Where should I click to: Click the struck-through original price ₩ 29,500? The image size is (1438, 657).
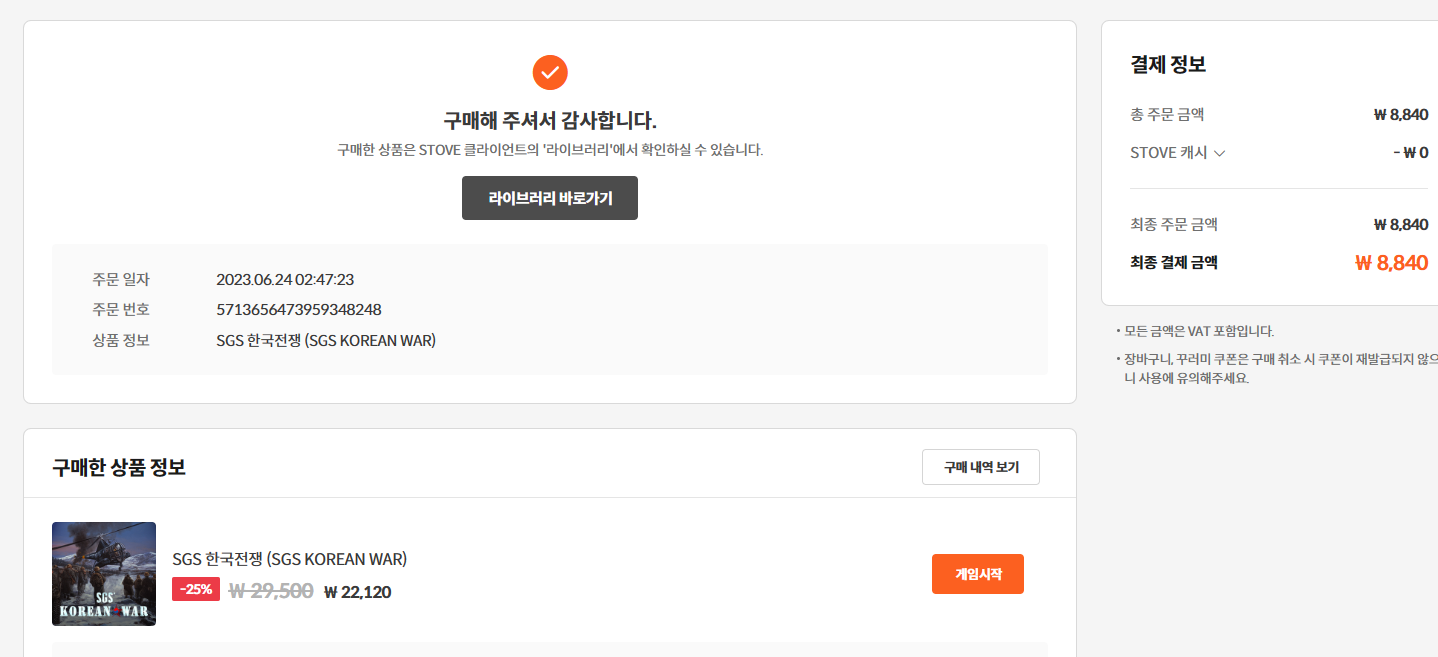271,591
